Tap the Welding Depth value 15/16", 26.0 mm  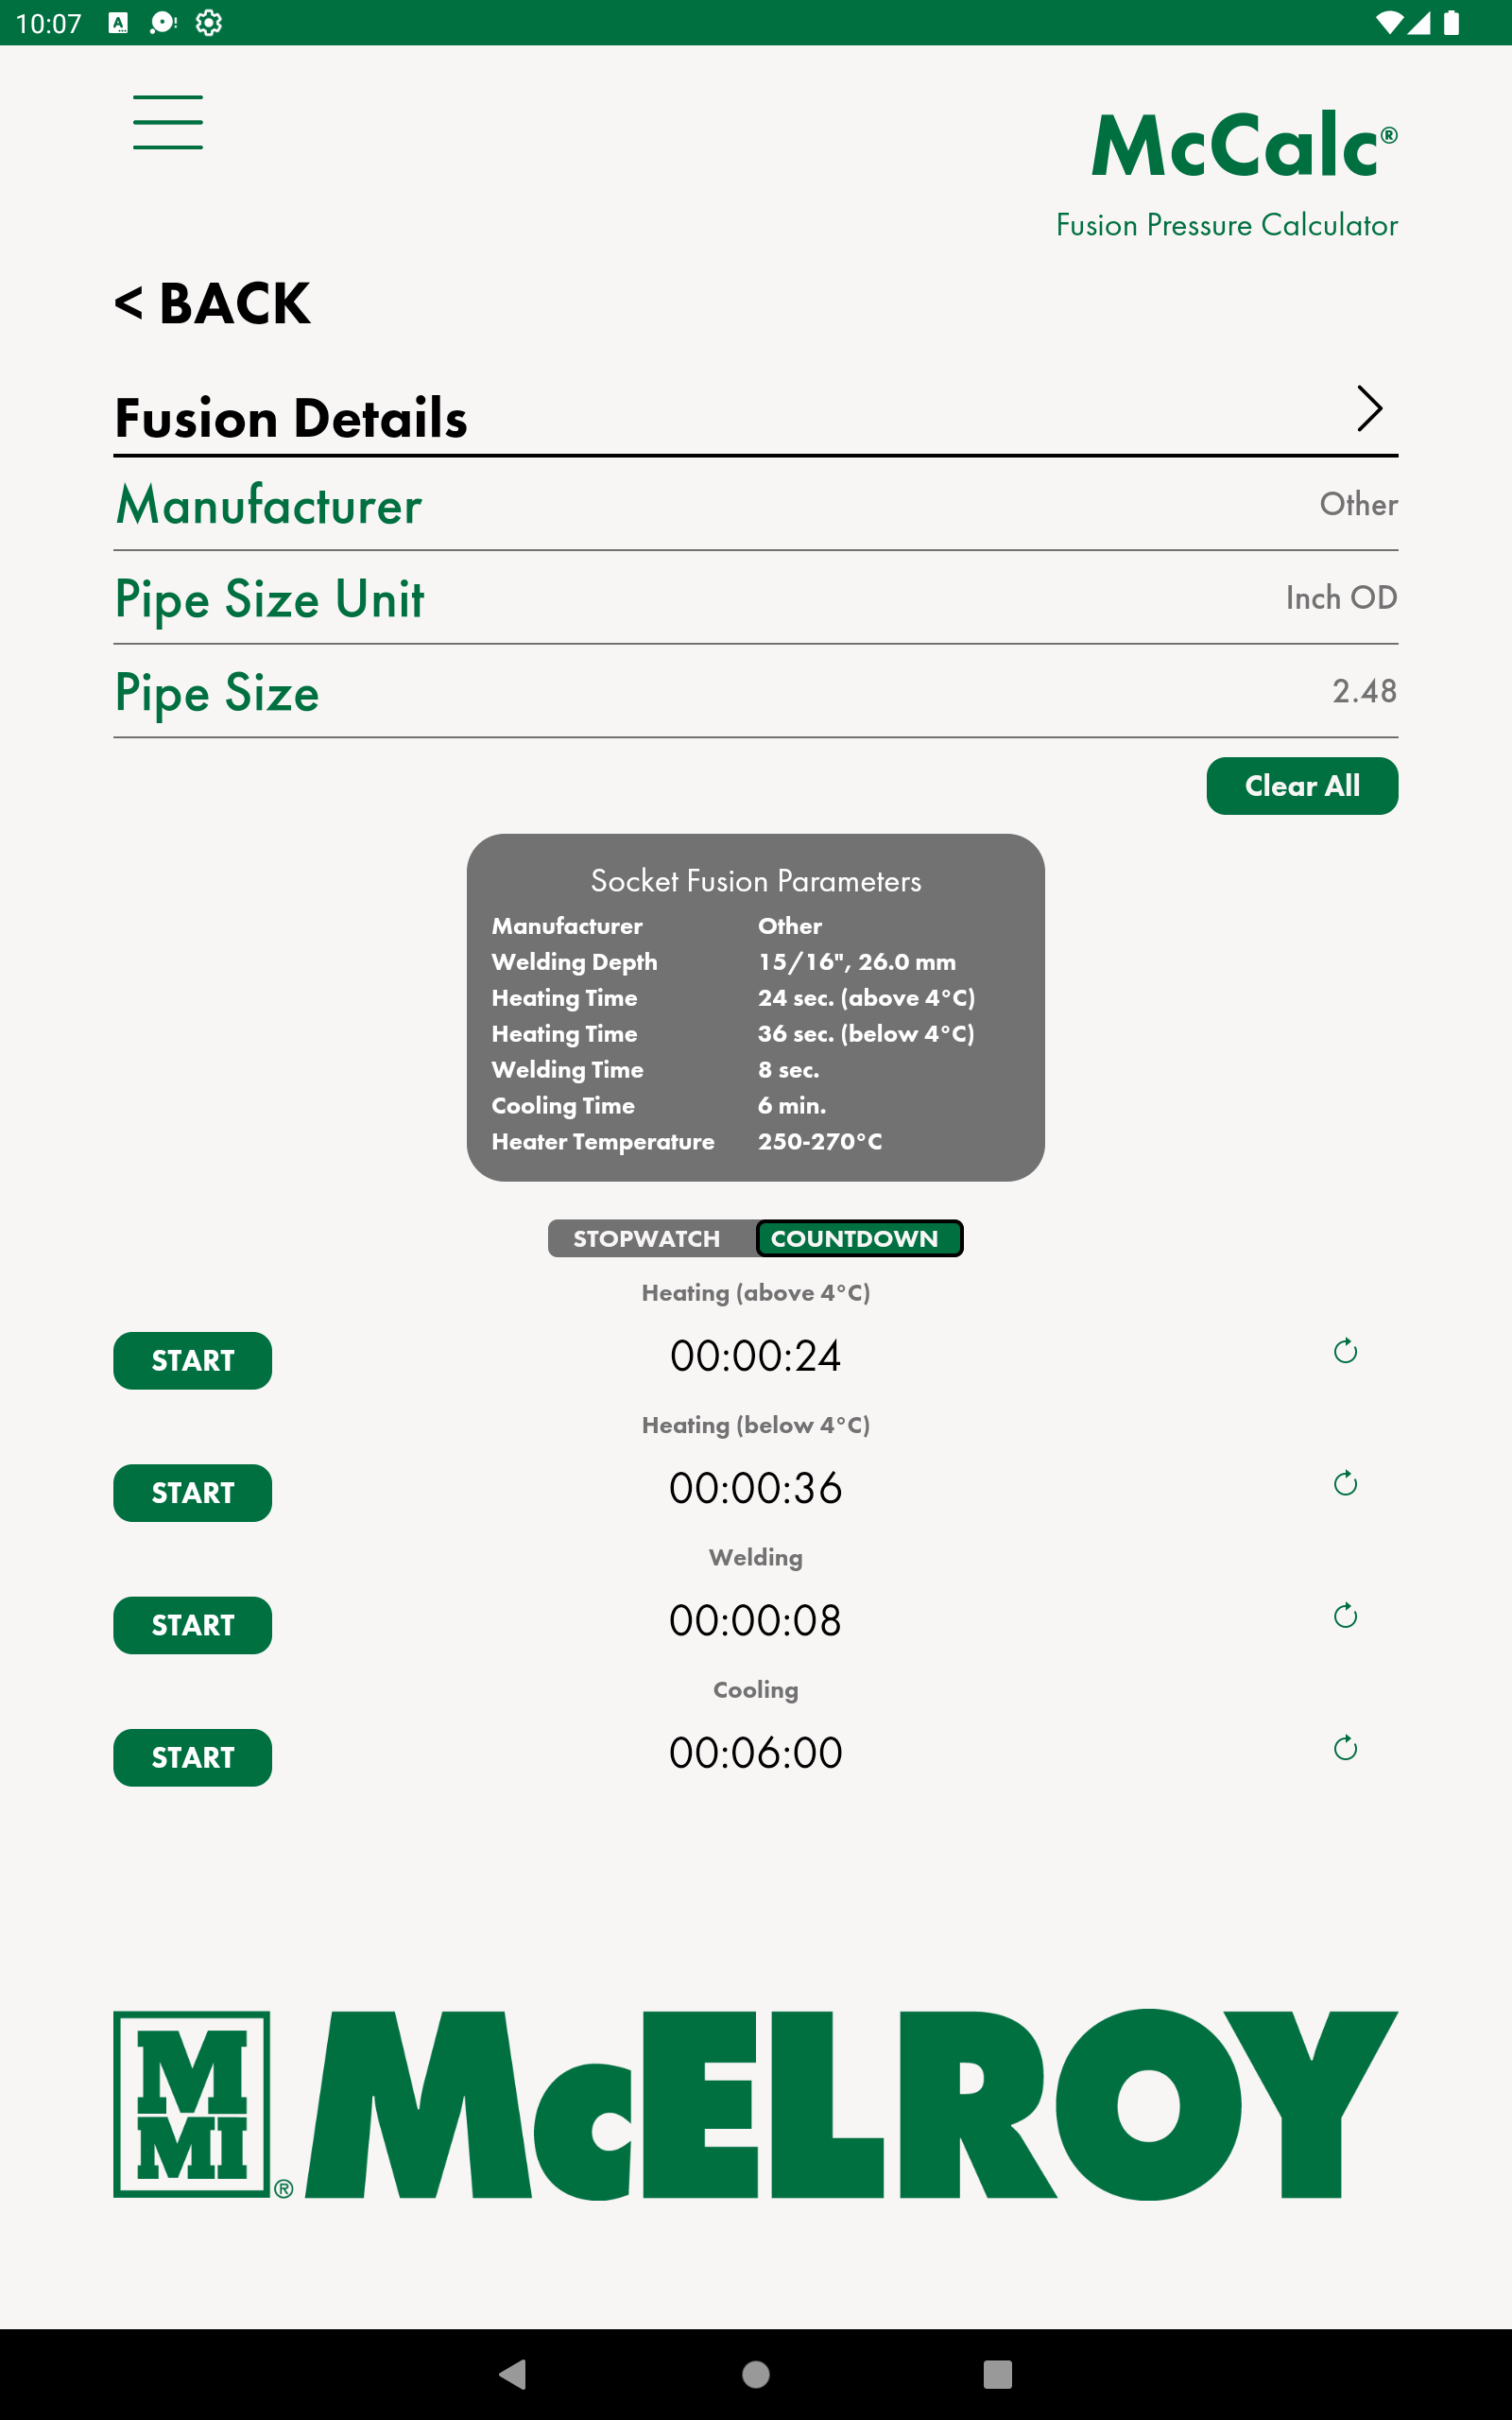pyautogui.click(x=857, y=962)
